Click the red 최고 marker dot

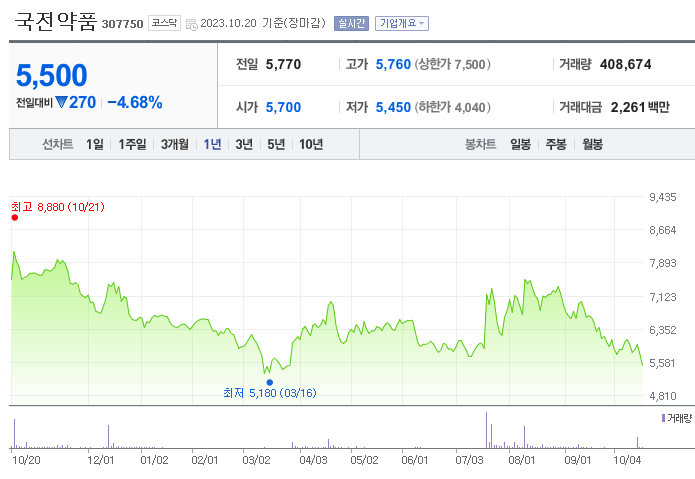pyautogui.click(x=15, y=217)
